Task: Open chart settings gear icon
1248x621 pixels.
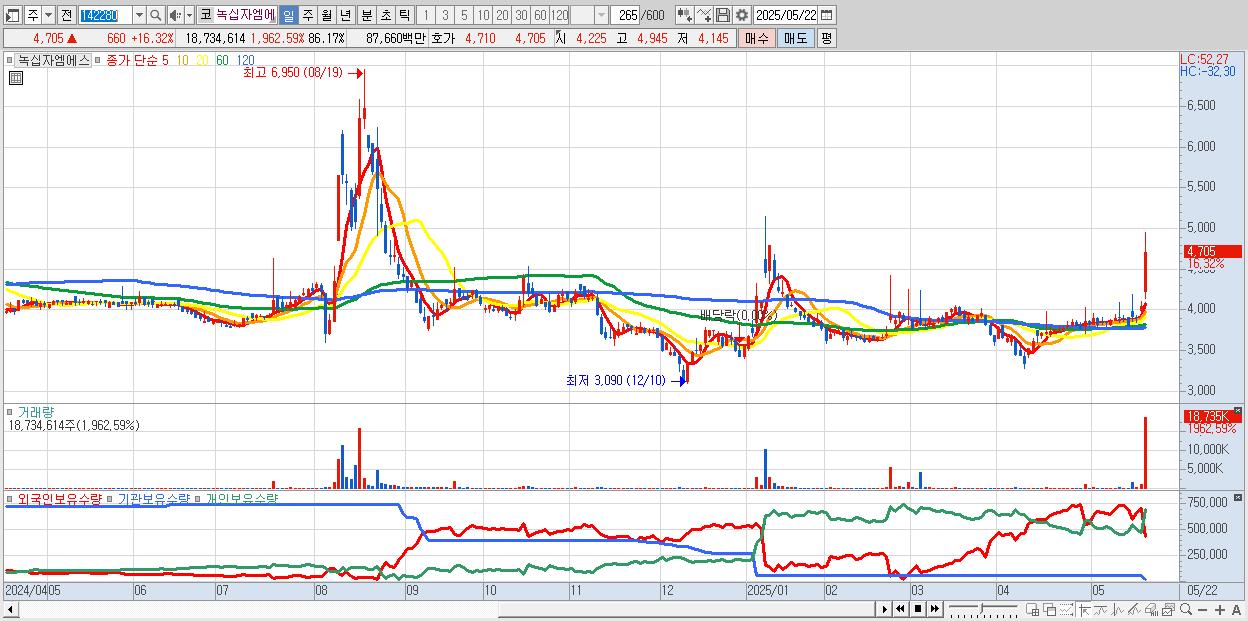Action: click(x=741, y=15)
